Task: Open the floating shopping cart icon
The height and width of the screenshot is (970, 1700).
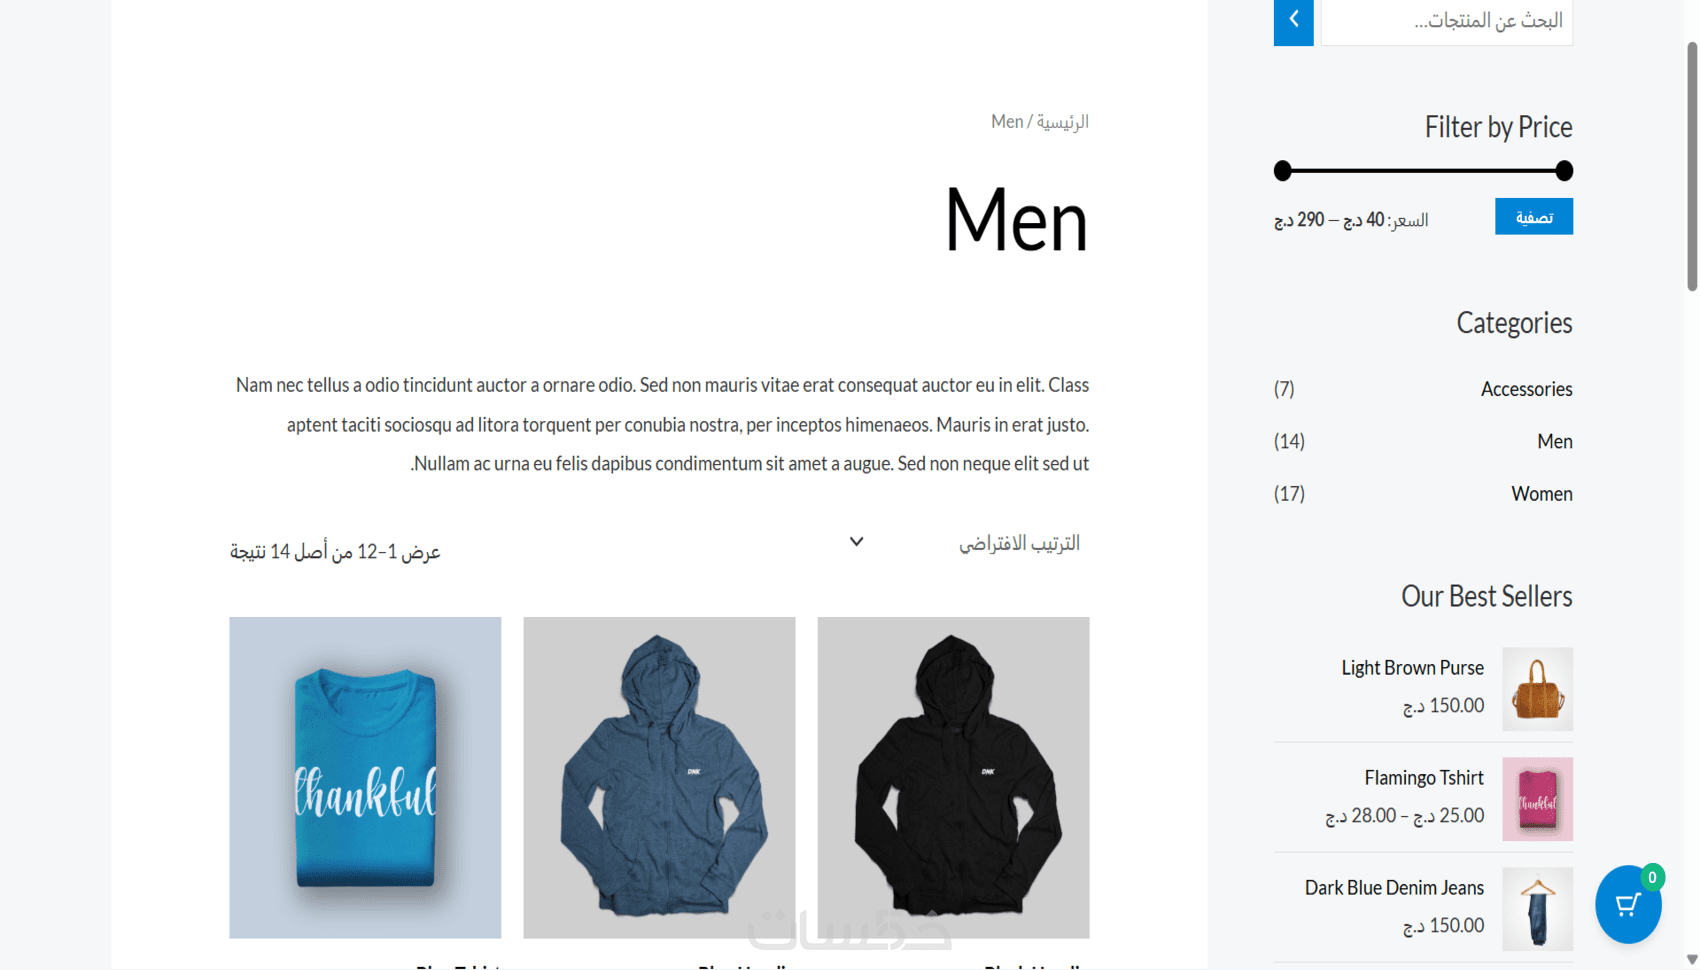Action: 1628,905
